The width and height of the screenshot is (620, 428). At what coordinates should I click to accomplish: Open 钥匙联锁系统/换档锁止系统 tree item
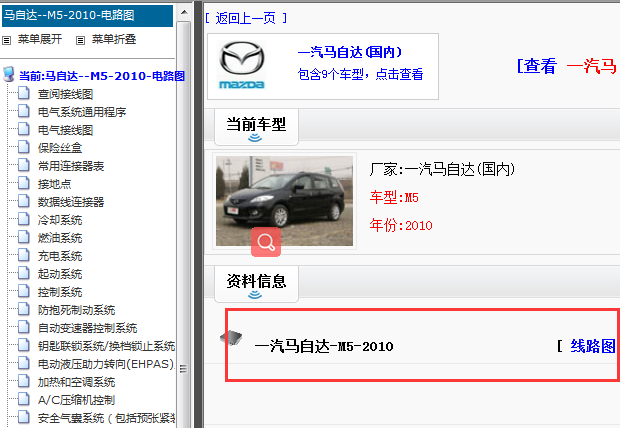(x=106, y=346)
